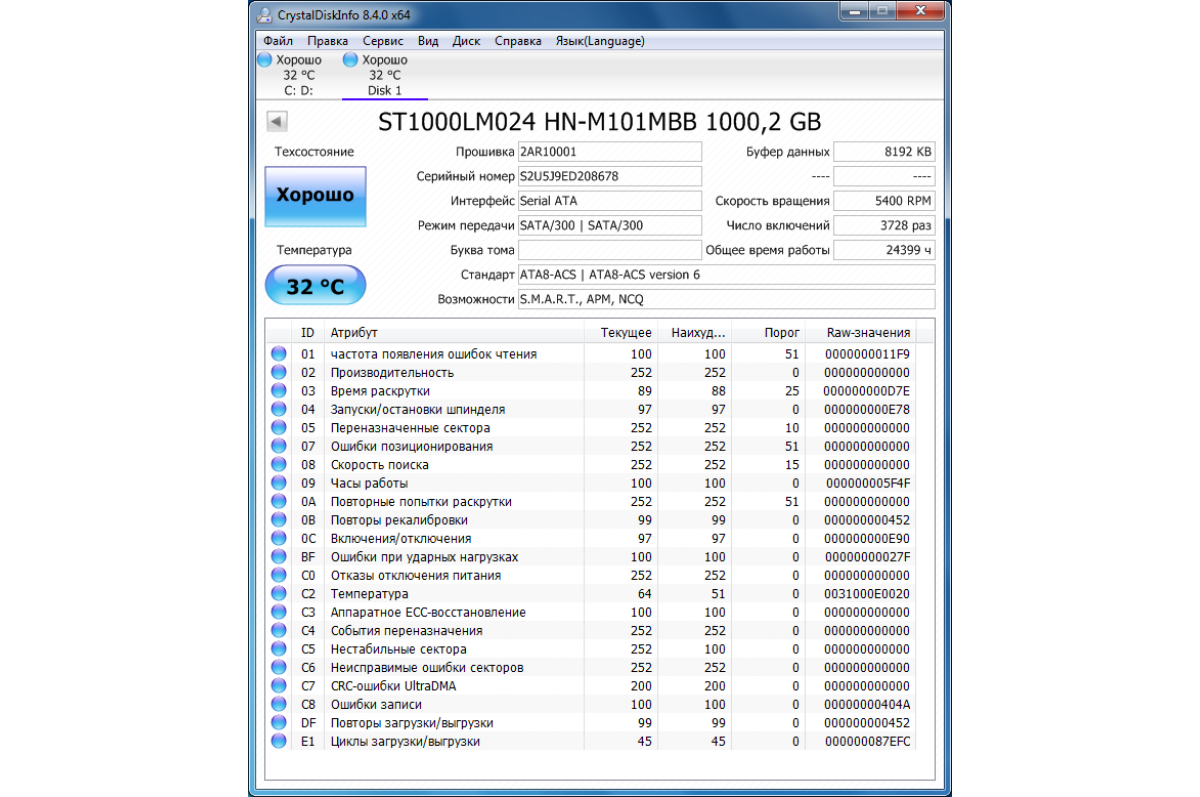Viewport: 1200px width, 797px height.
Task: Open the Язык(Language) menu
Action: point(599,41)
